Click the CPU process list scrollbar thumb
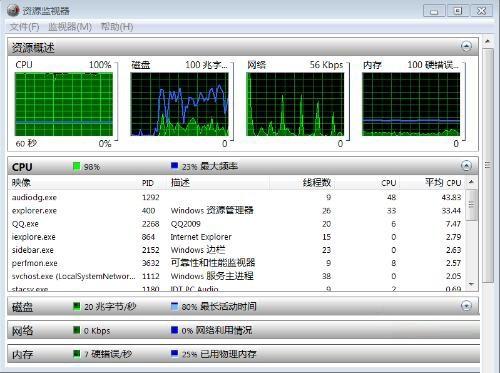 point(471,205)
